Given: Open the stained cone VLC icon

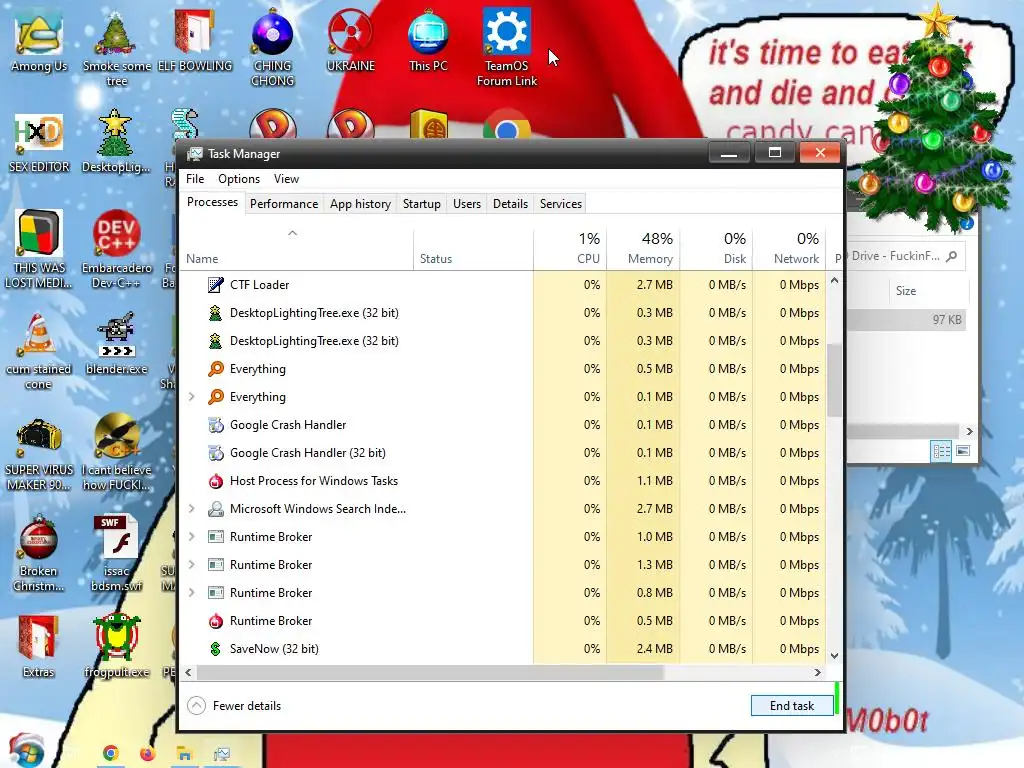Looking at the screenshot, I should [39, 351].
